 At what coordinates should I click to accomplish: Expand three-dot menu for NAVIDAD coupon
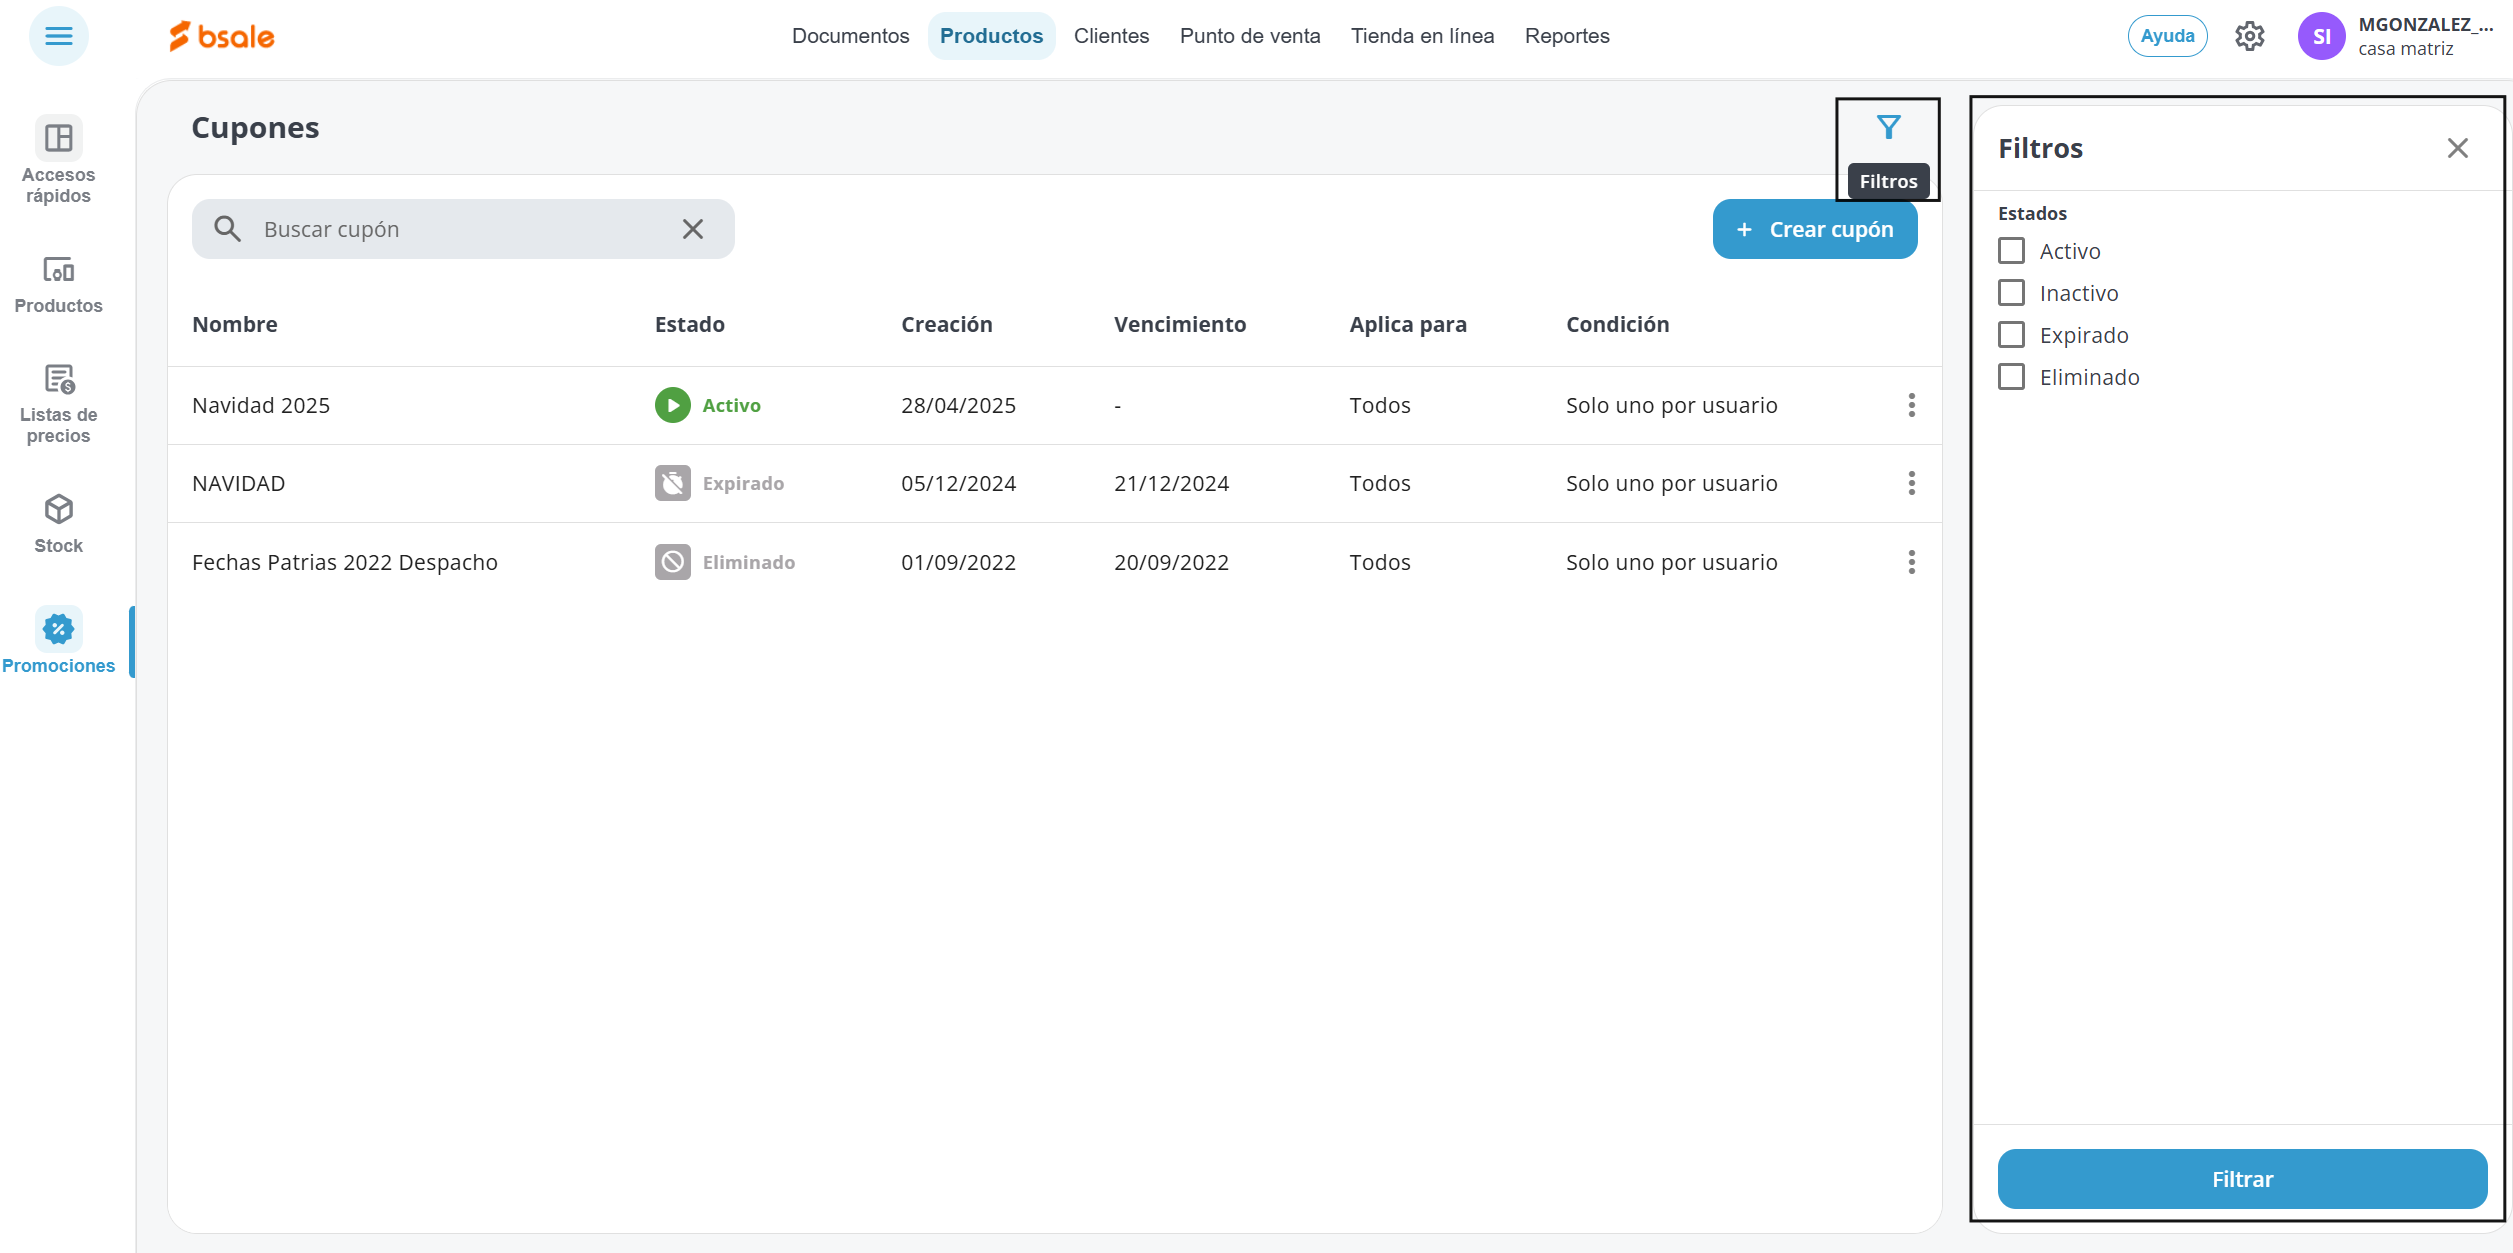(x=1911, y=483)
